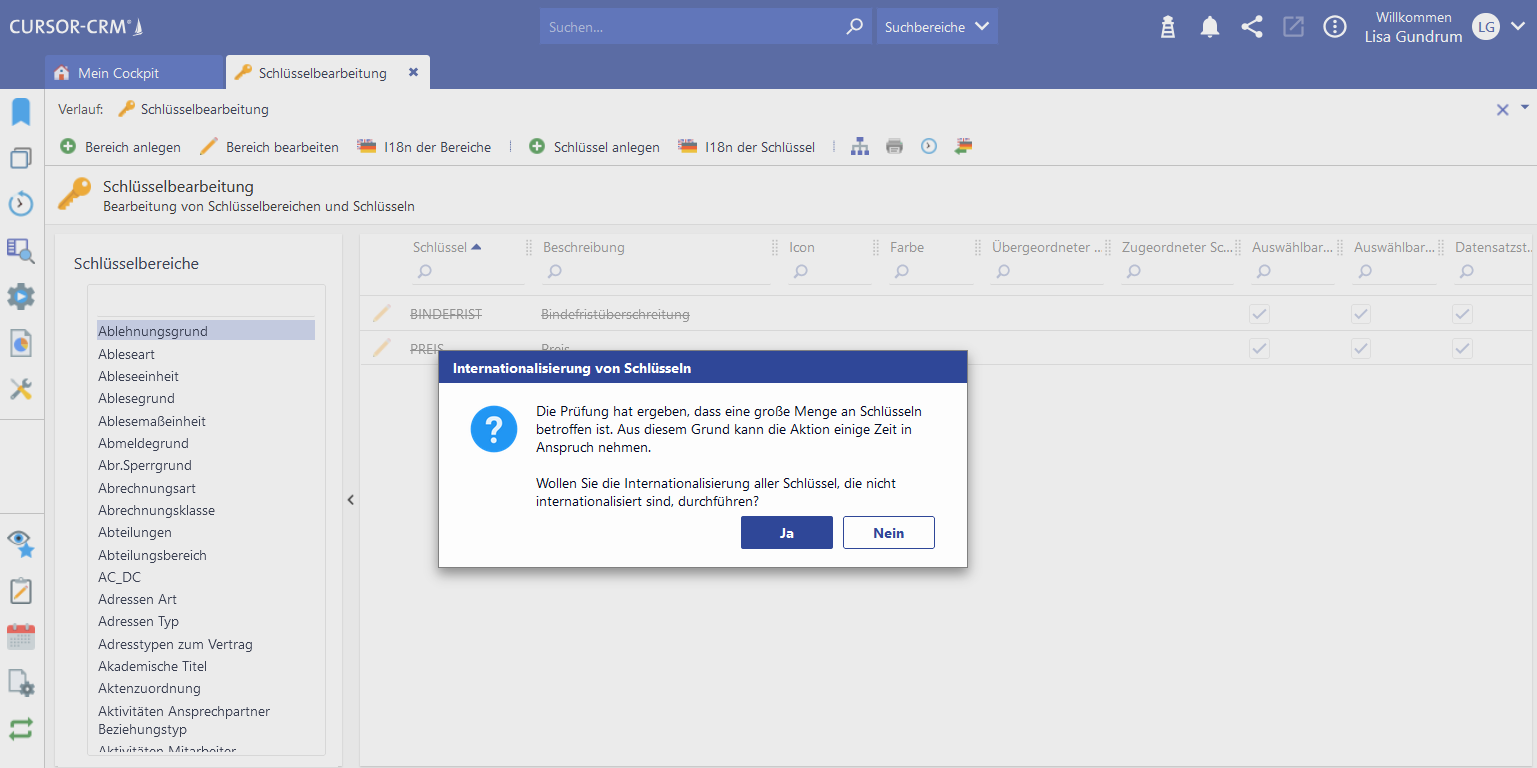Click the wrench tools icon in sidebar

(21, 389)
